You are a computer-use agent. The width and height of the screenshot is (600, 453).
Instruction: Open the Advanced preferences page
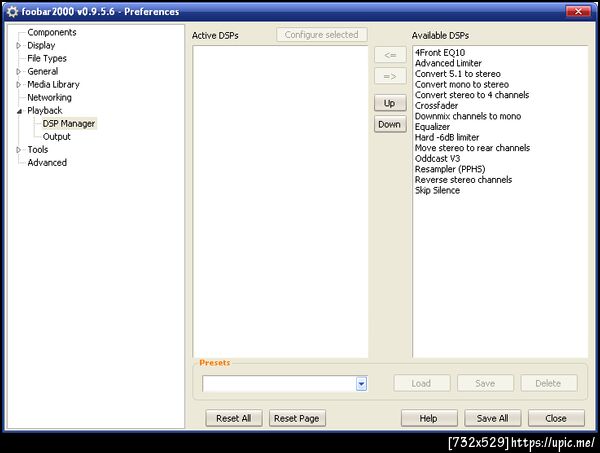[47, 163]
